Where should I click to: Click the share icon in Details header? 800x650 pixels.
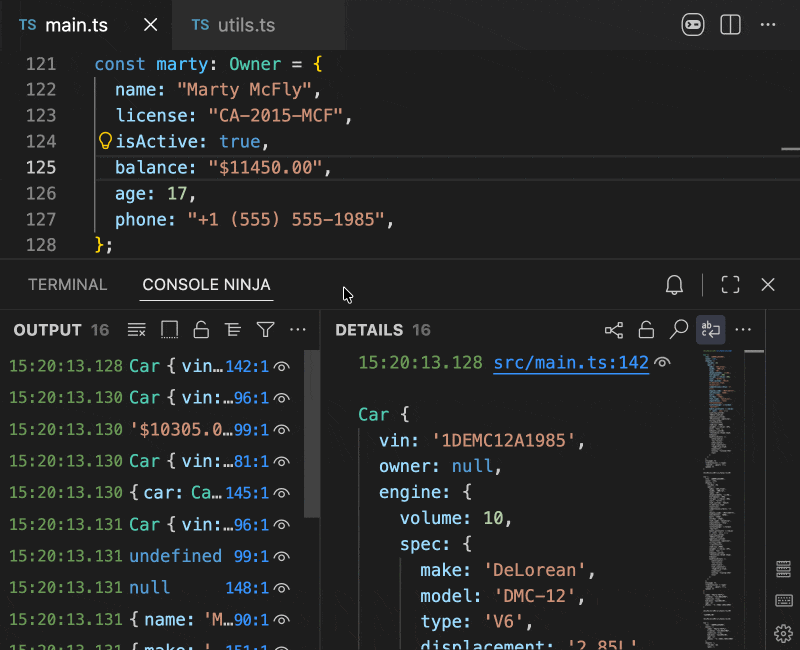pyautogui.click(x=614, y=329)
